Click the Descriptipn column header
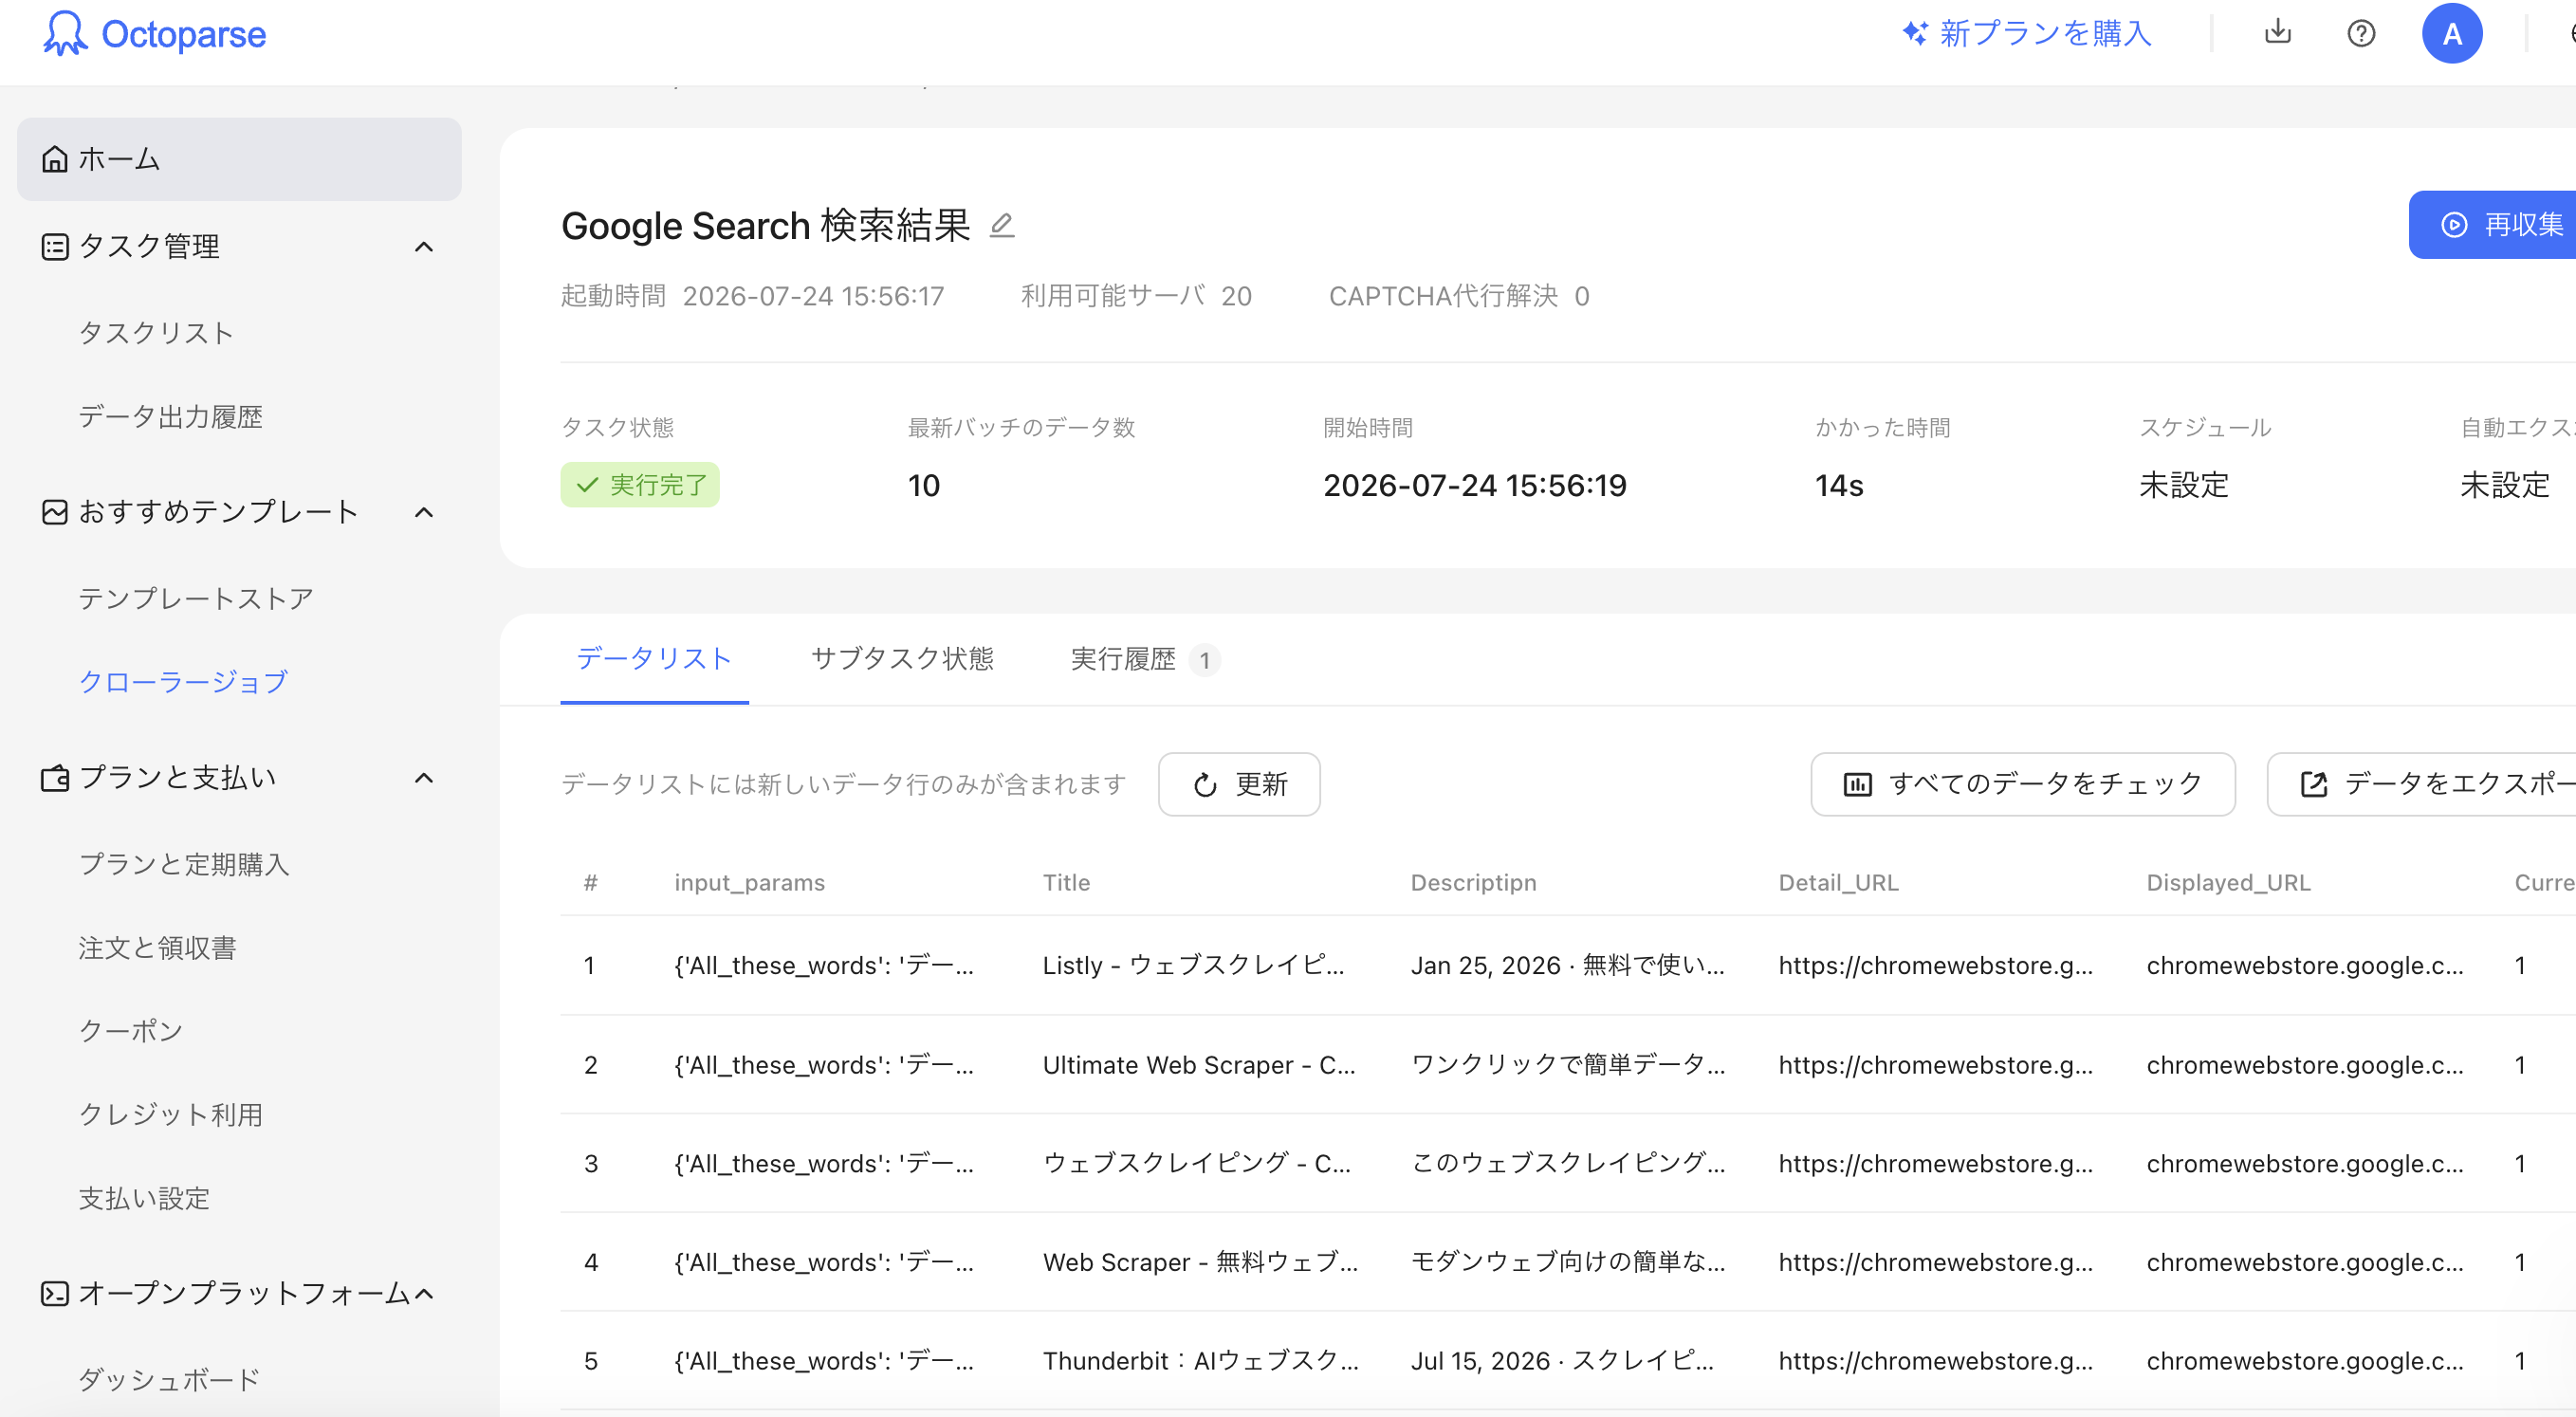 click(1473, 883)
